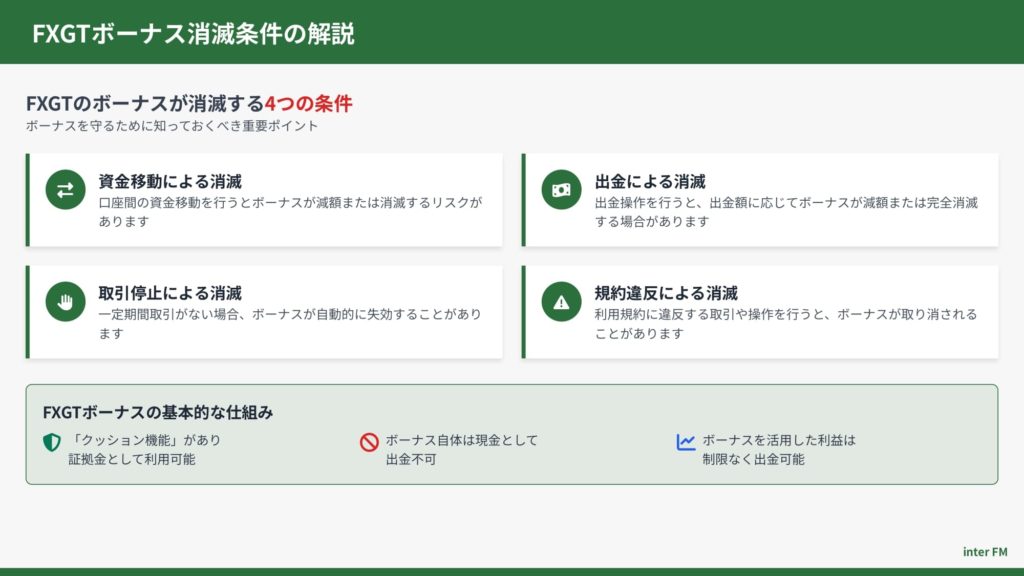This screenshot has width=1024, height=576.
Task: Select the 規約違反による消滅 card title
Action: pyautogui.click(x=666, y=293)
